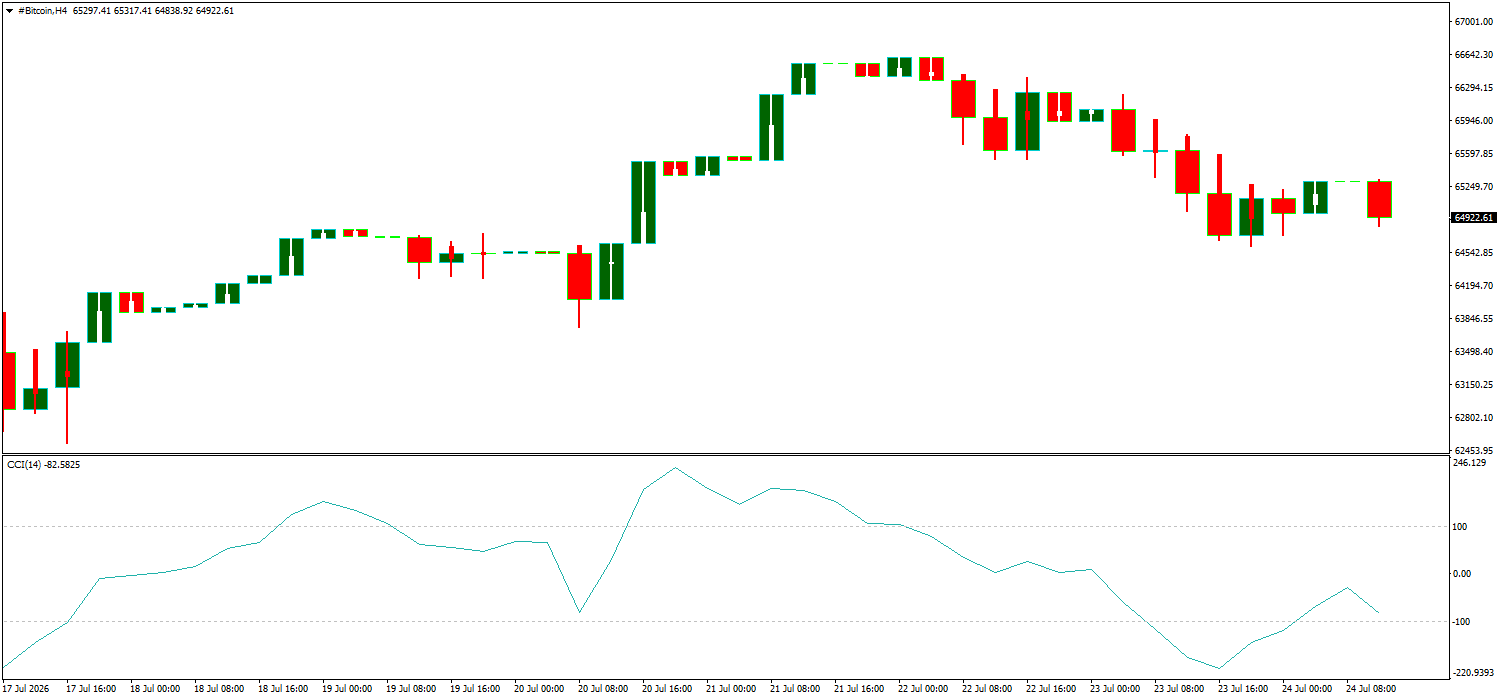Click the 246.129 CCI scale value
This screenshot has width=1500, height=700.
coord(1469,463)
